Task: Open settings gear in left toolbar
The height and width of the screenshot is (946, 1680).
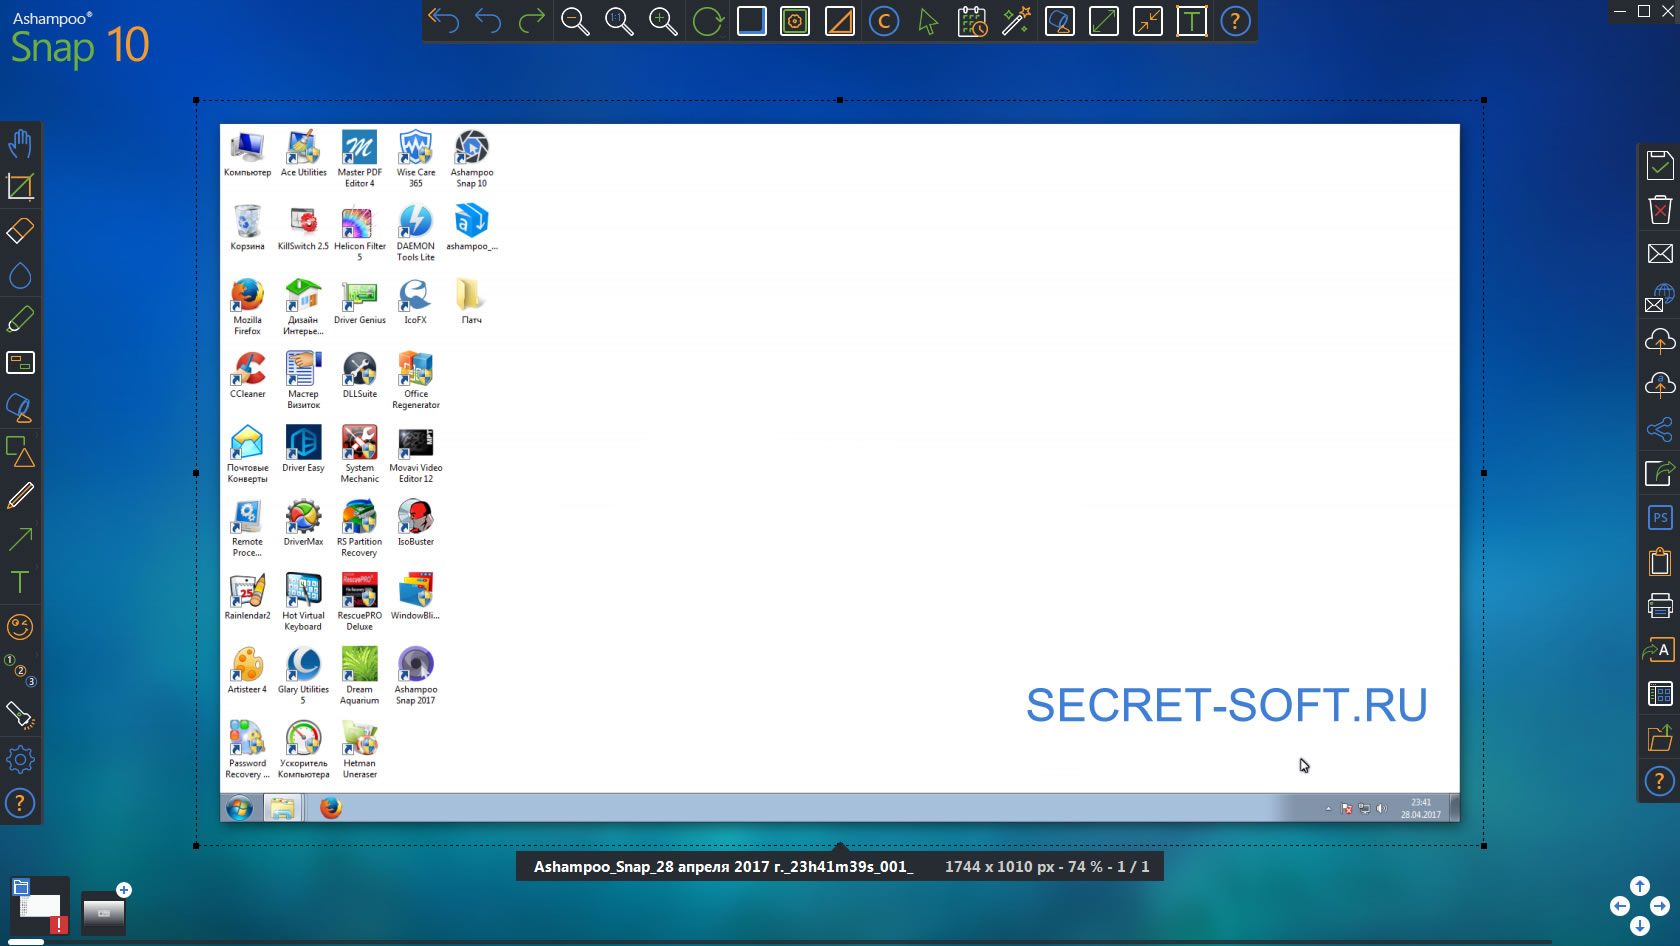Action: 20,759
